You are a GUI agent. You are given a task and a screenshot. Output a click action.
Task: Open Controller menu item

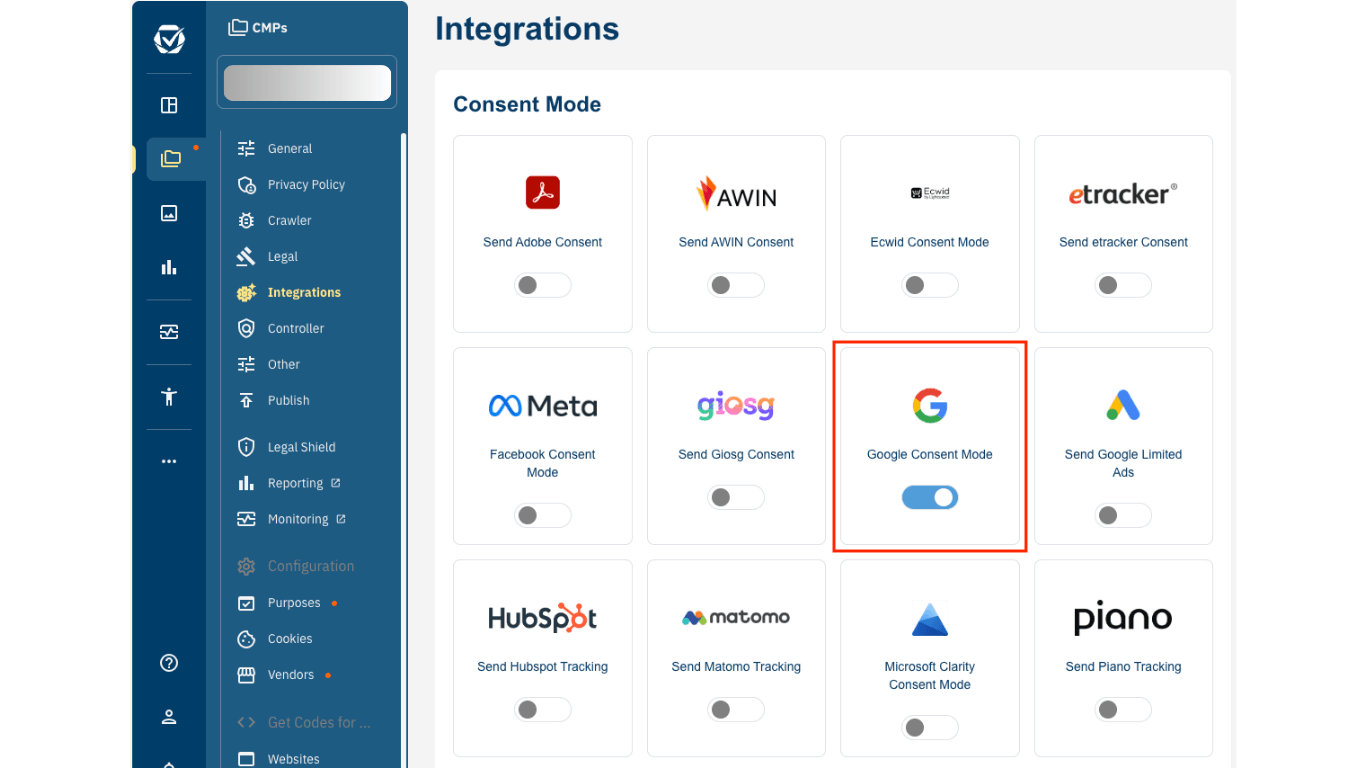(x=281, y=328)
